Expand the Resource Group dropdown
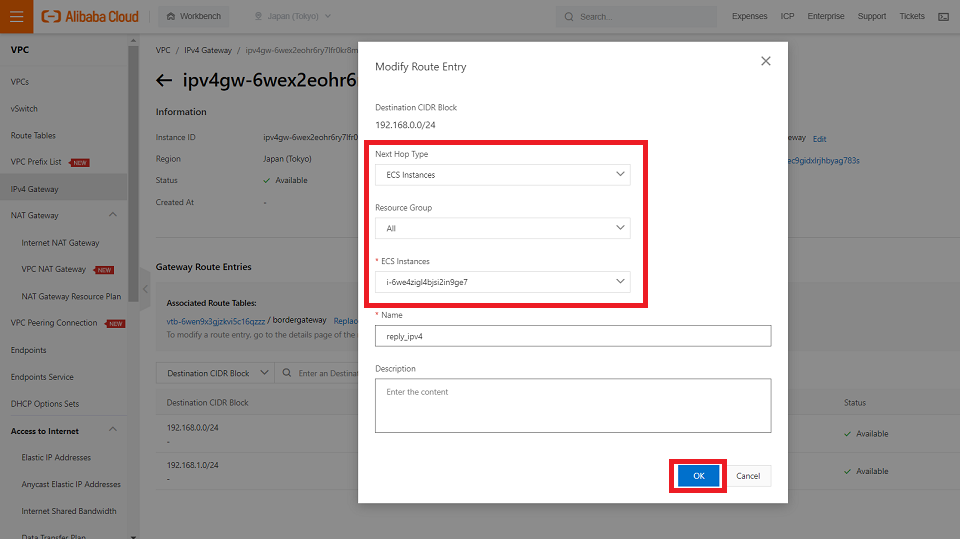Screen dimensions: 960x539 502,228
